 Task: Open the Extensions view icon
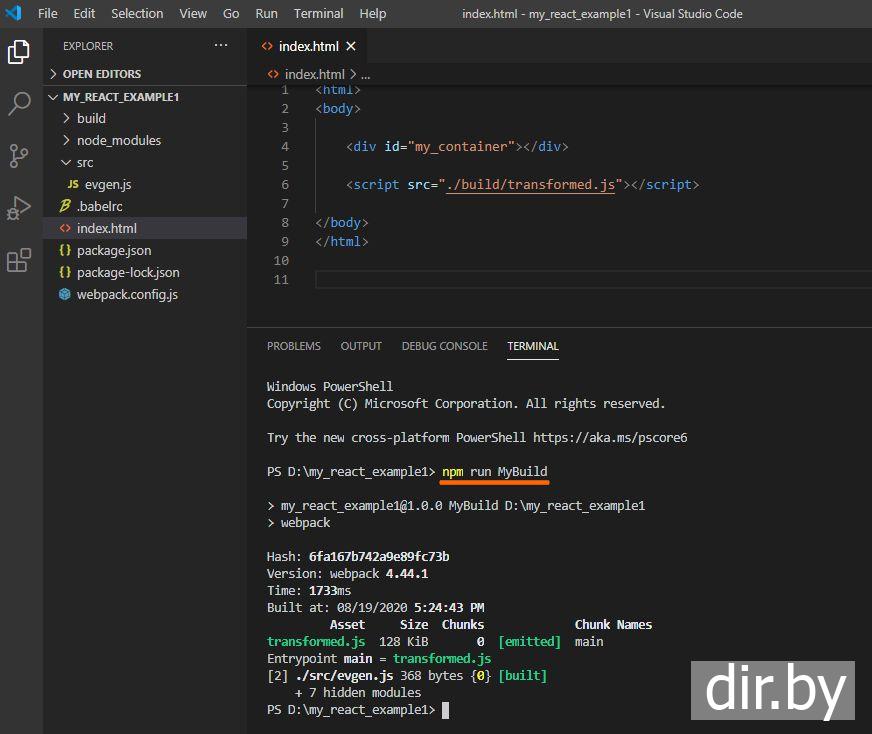(x=19, y=261)
